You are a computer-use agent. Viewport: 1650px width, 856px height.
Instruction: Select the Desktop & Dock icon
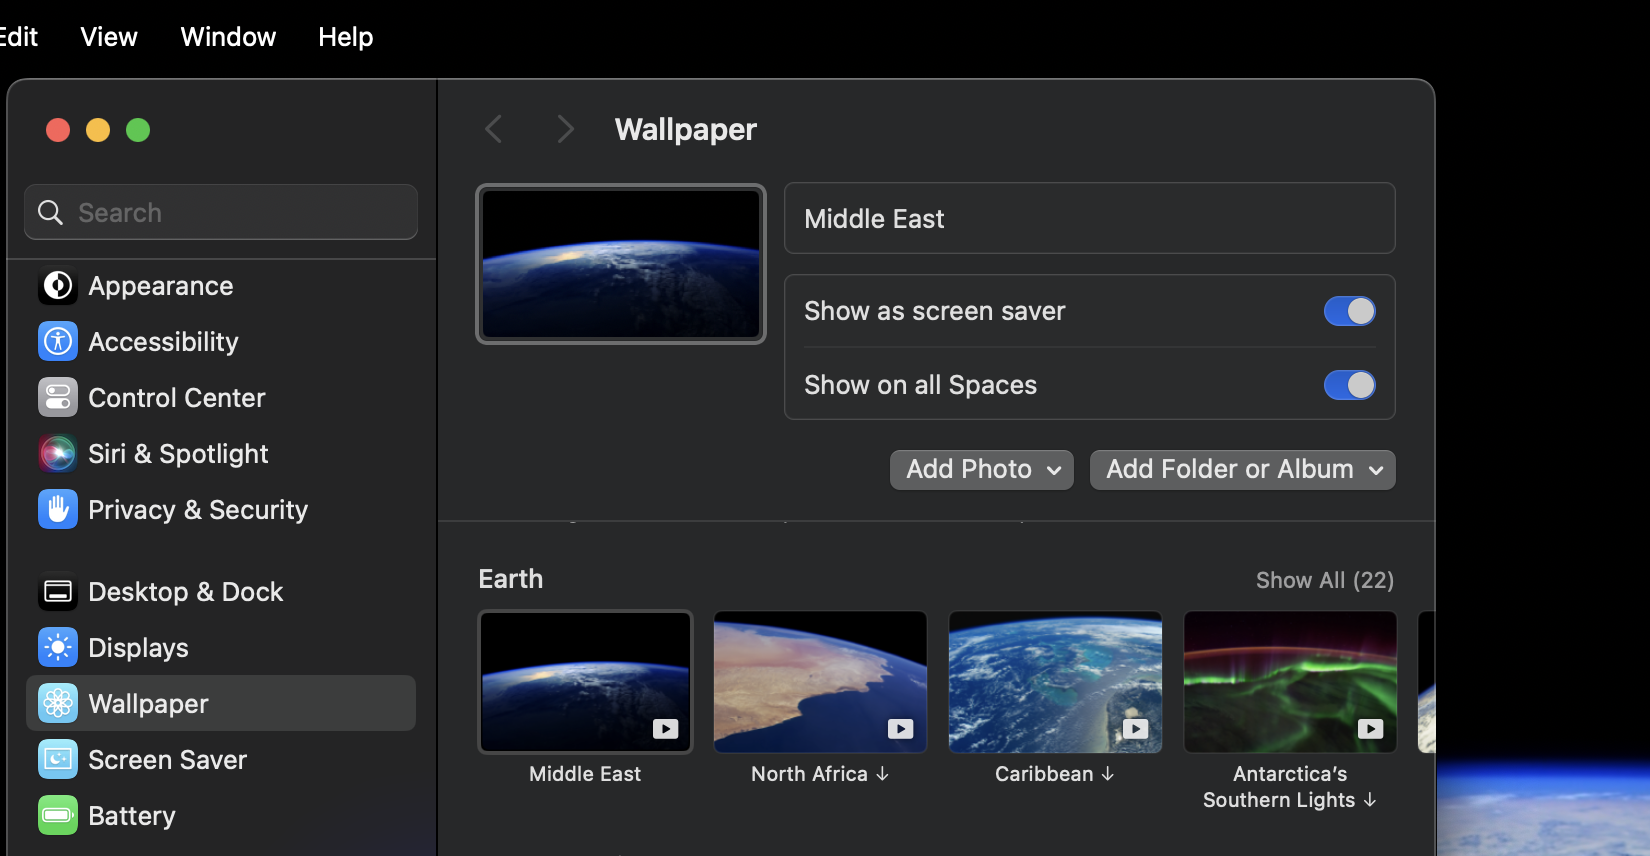58,592
